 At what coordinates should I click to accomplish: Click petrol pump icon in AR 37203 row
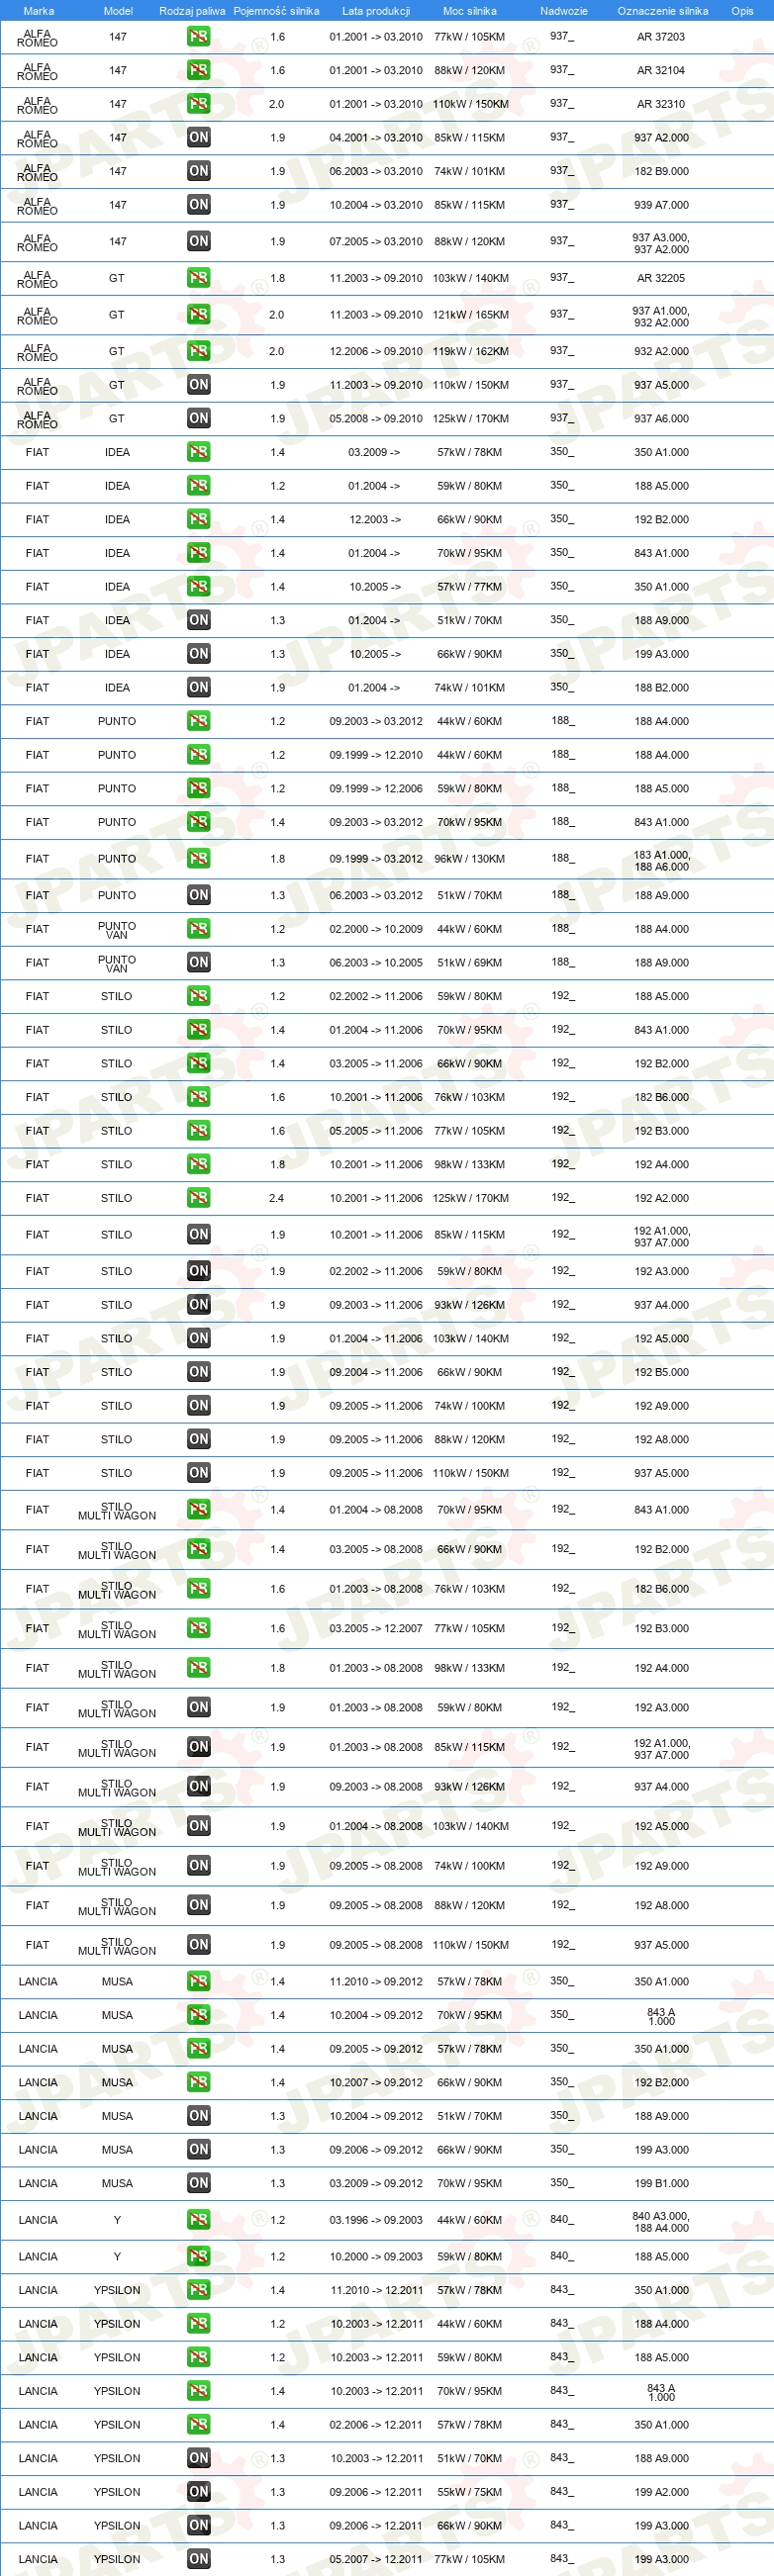(199, 37)
